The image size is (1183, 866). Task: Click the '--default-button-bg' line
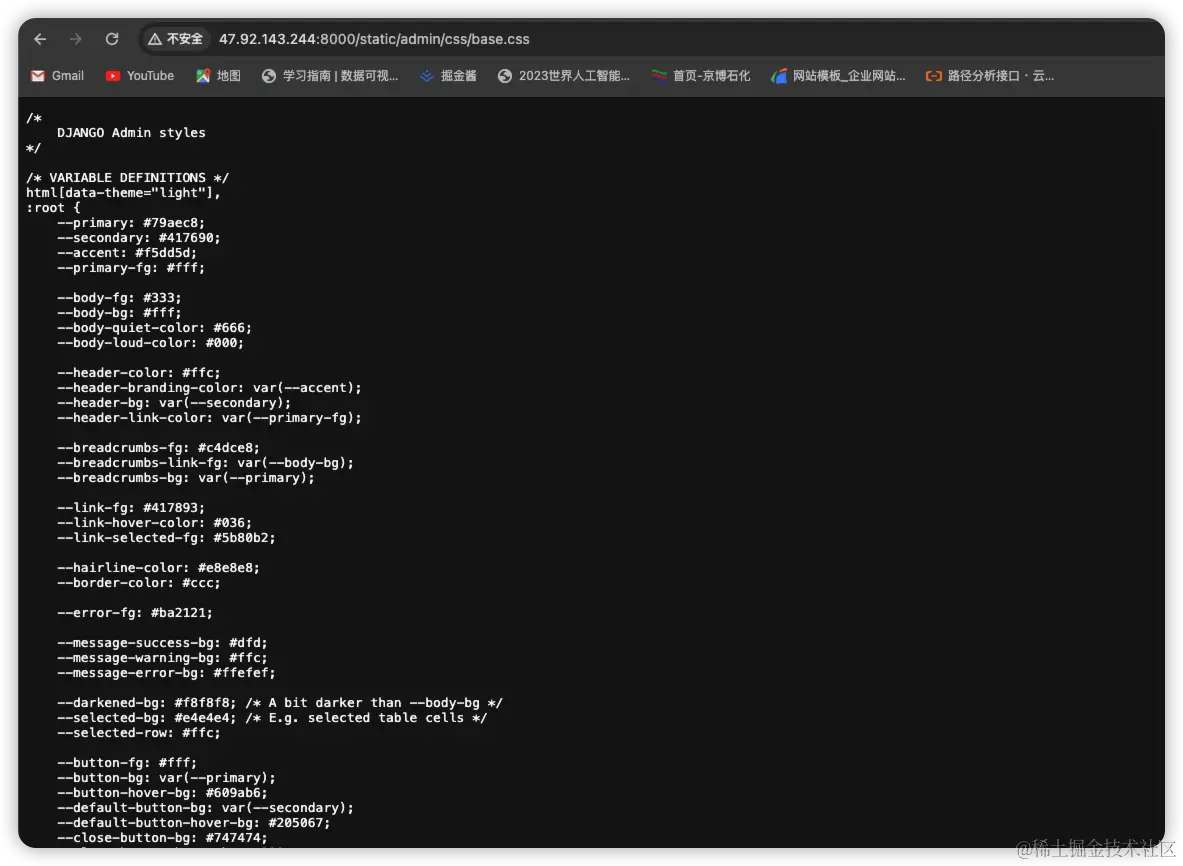coord(205,808)
